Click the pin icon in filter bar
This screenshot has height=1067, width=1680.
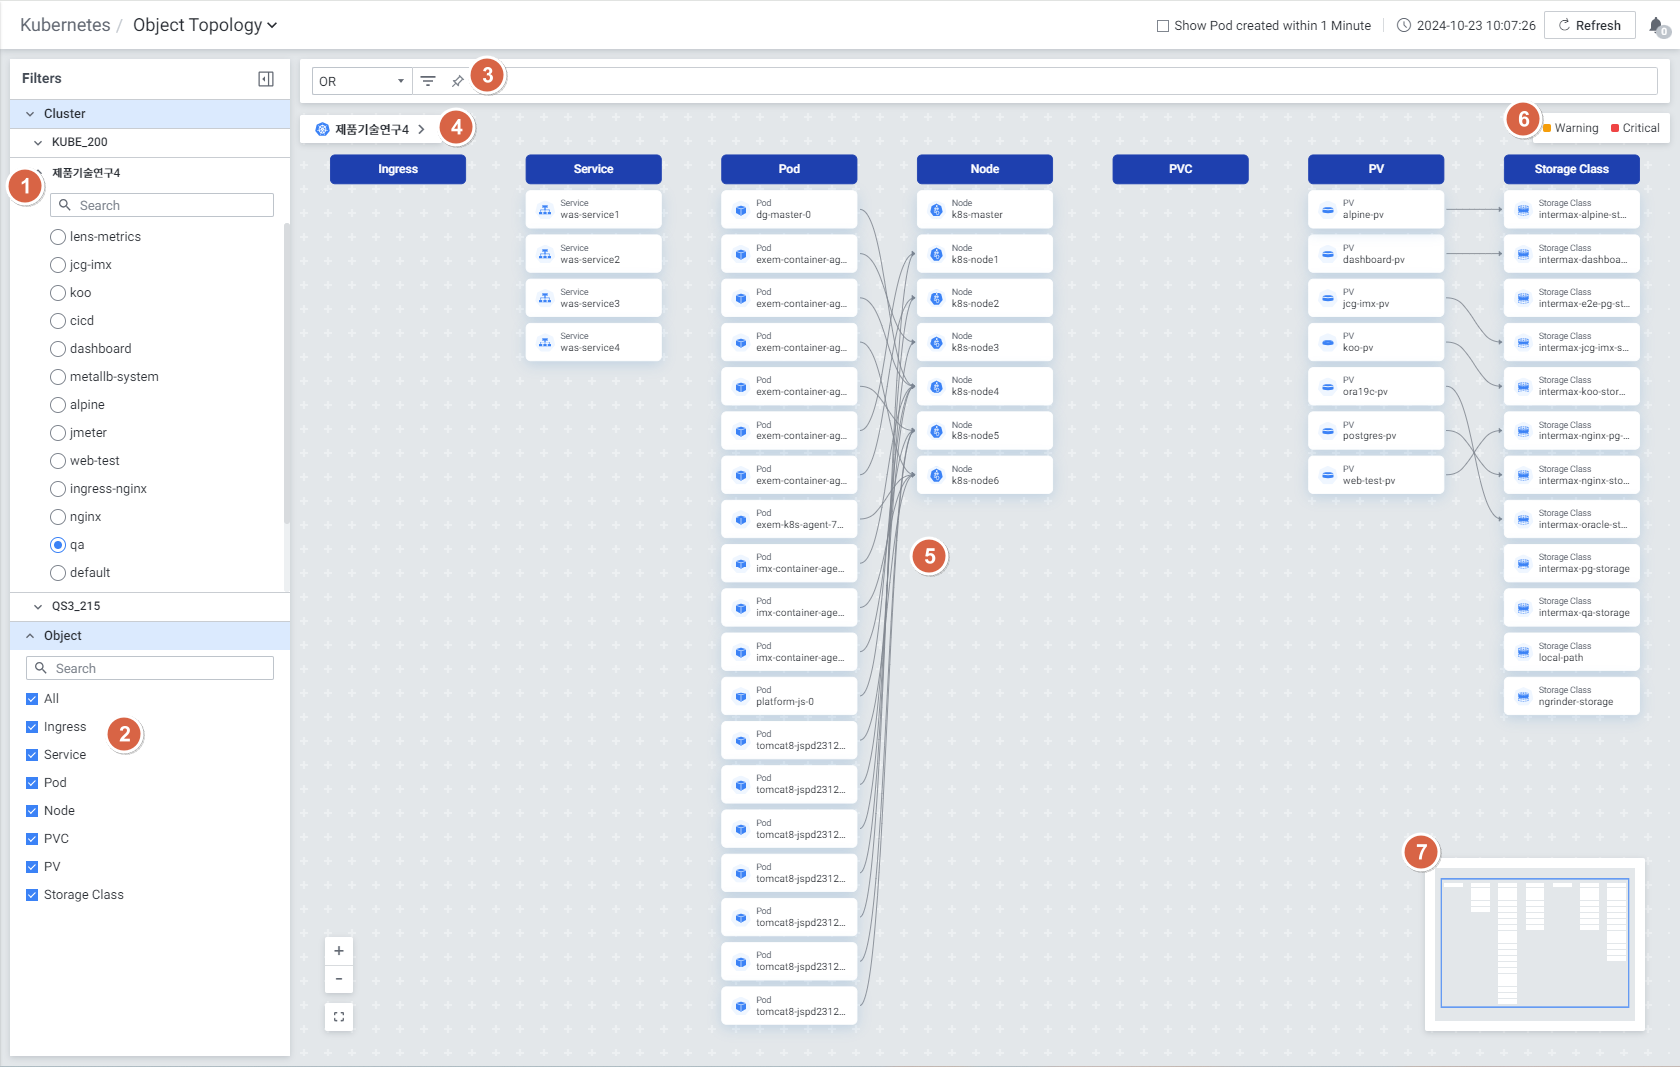[x=457, y=81]
